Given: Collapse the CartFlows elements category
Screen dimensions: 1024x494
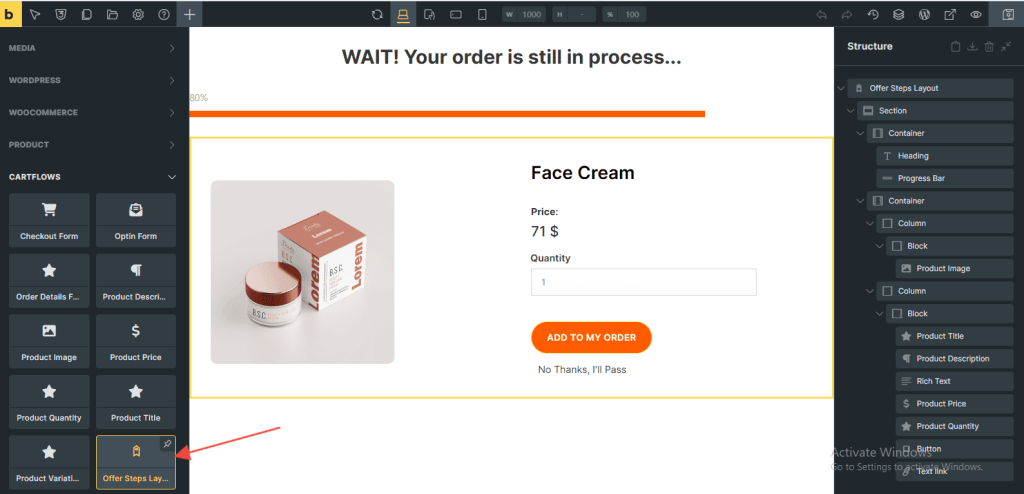Looking at the screenshot, I should (x=171, y=177).
